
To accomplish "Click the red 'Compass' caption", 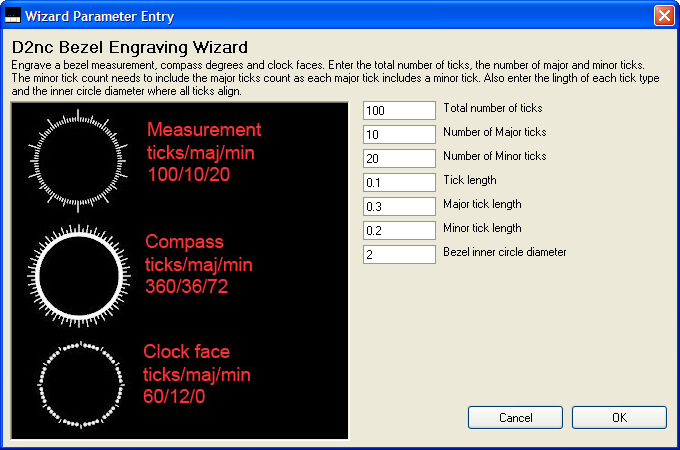I will click(184, 242).
